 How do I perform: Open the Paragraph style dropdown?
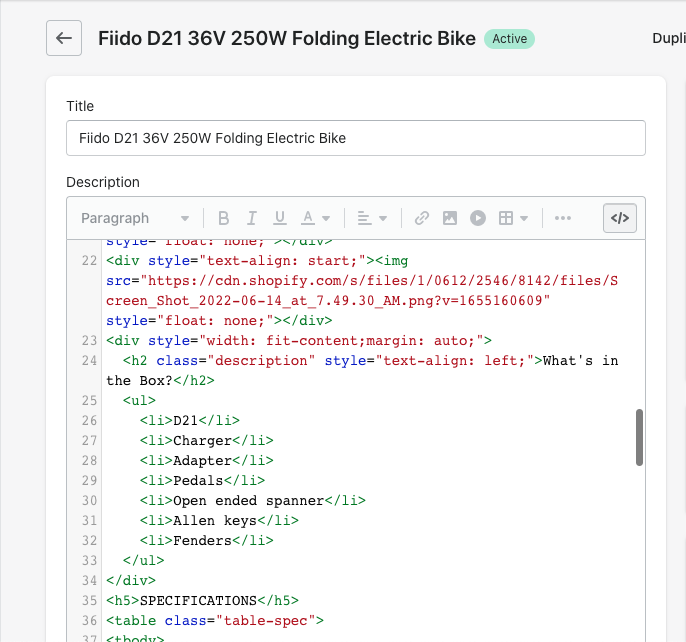click(135, 218)
